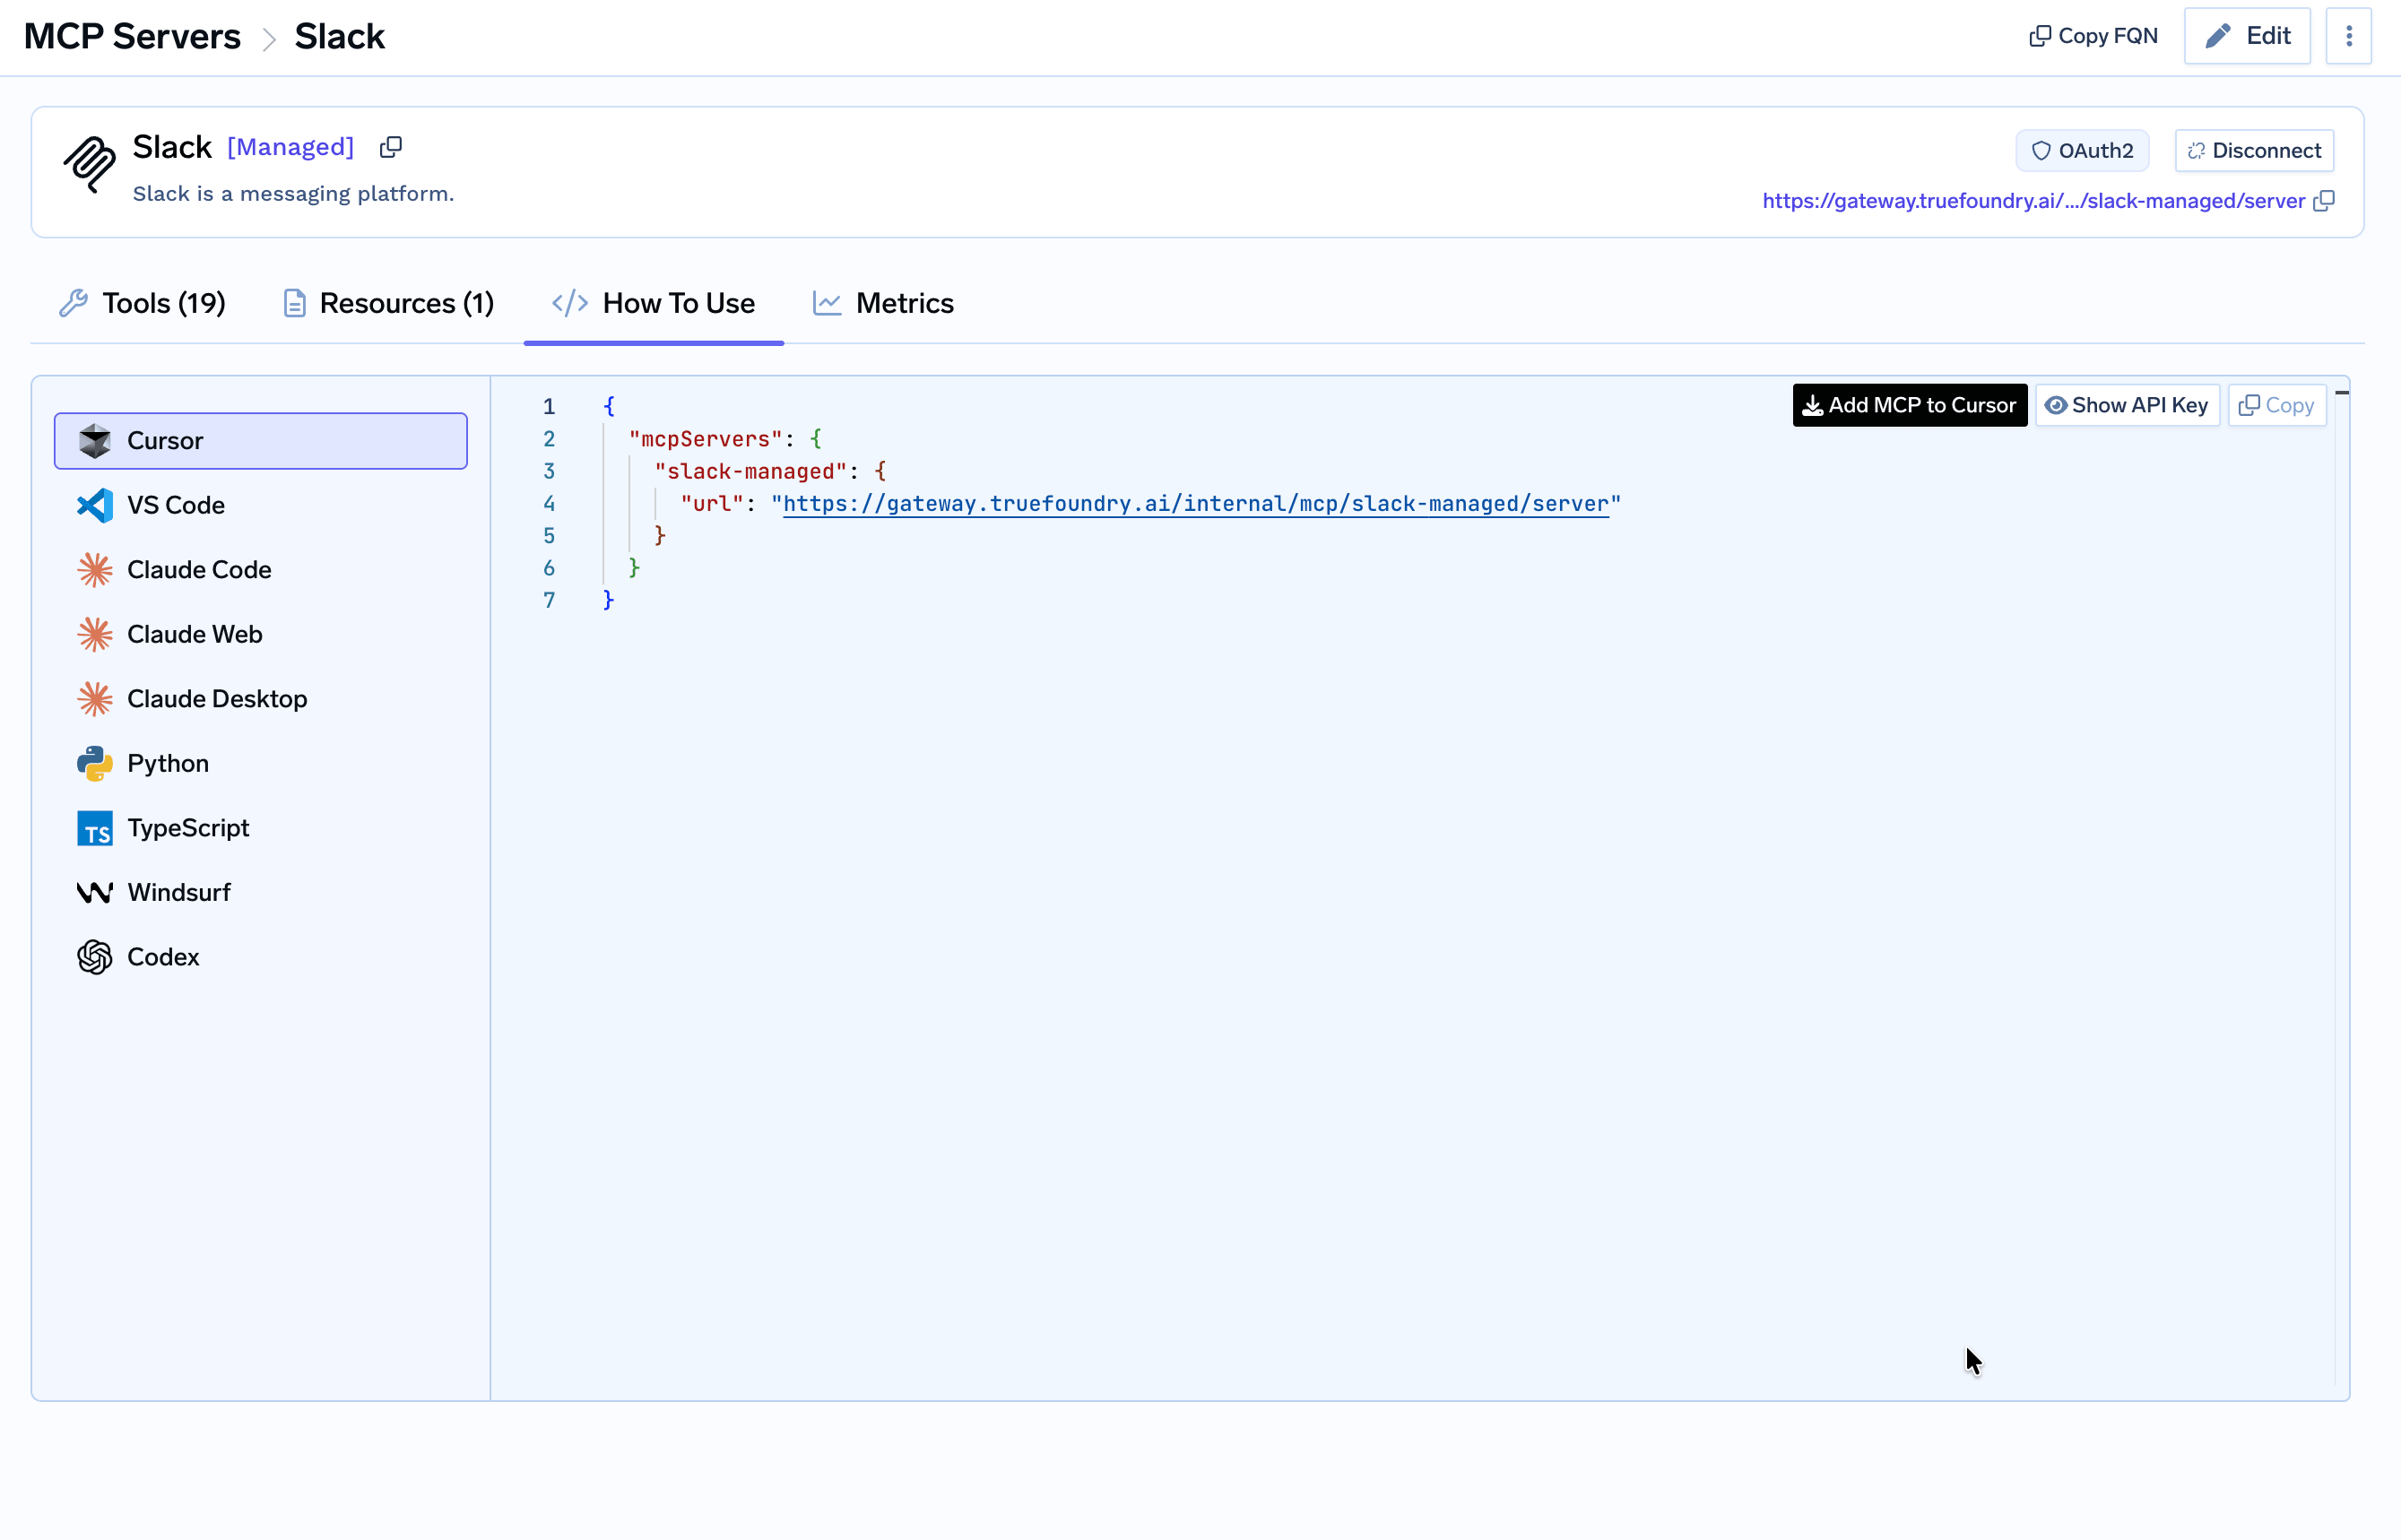This screenshot has height=1540, width=2401.
Task: Choose Claude Desktop client option
Action: pyautogui.click(x=261, y=699)
